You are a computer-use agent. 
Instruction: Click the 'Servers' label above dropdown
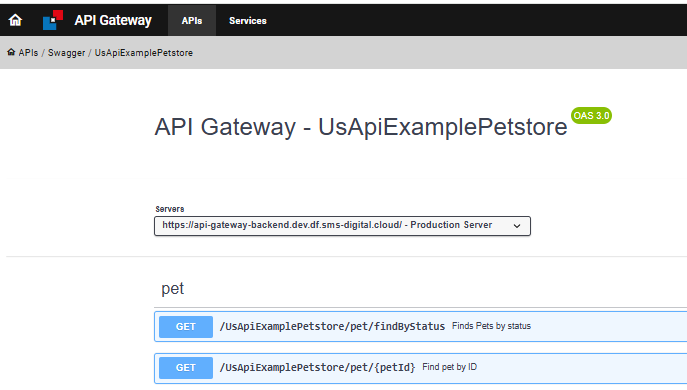170,209
